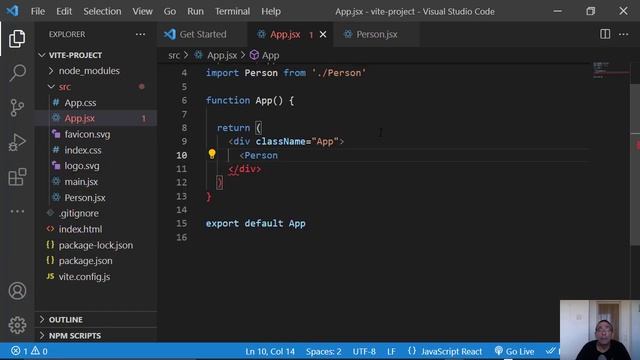Screen dimensions: 640x360
Task: Click Go Live server button
Action: (514, 351)
